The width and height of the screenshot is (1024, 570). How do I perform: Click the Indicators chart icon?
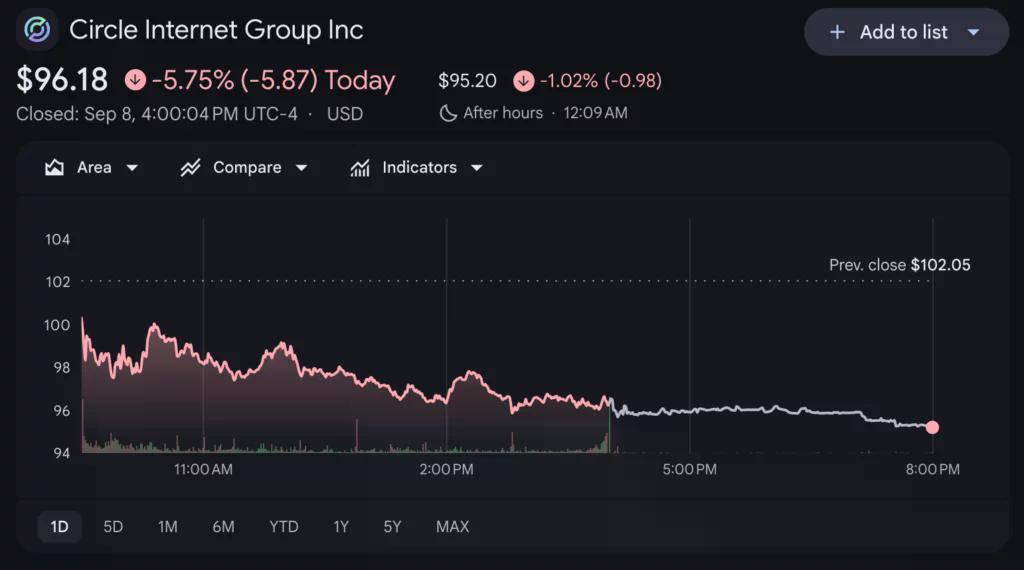(x=360, y=168)
